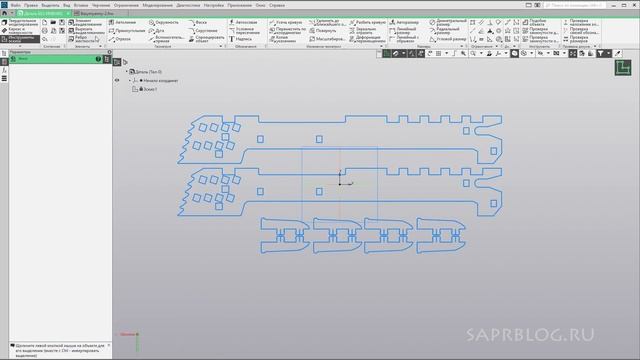Click the open file folder icon

pyautogui.click(x=53, y=22)
